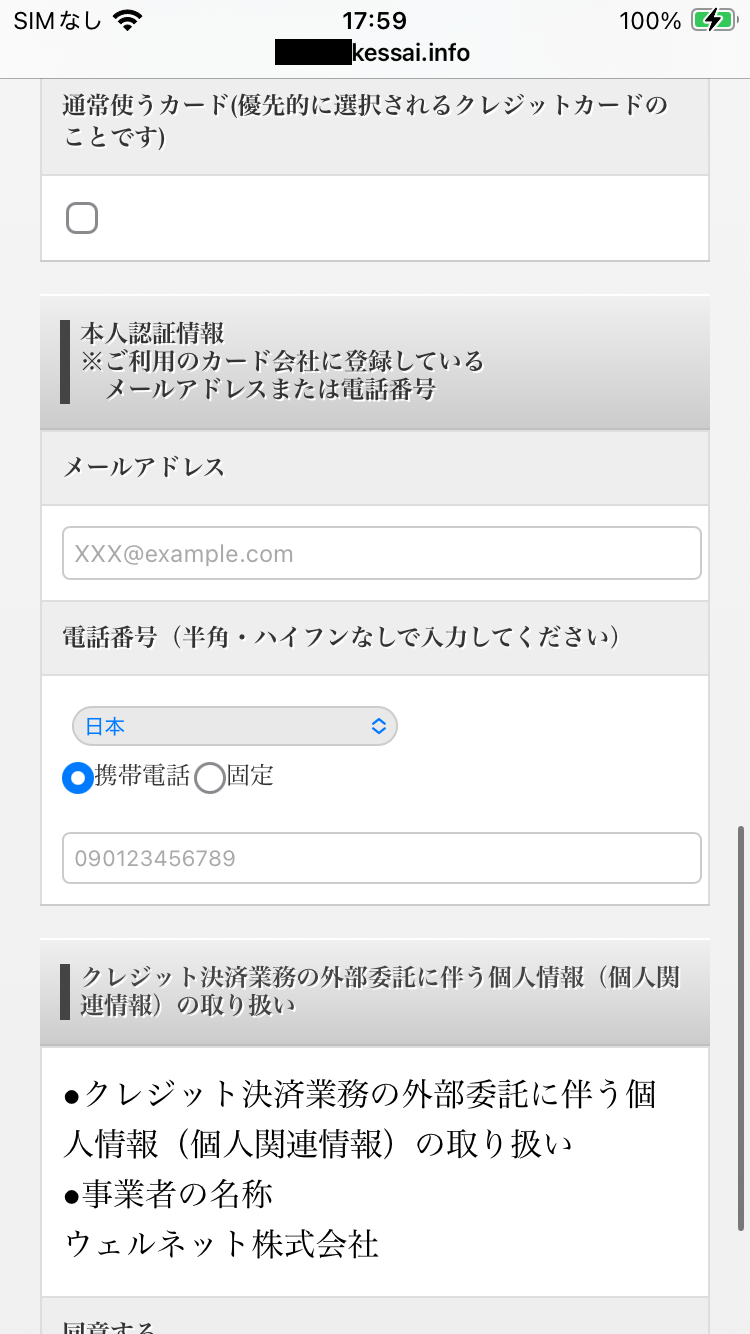The image size is (750, 1334).
Task: Enable the 通常使うカード checkbox
Action: coord(82,217)
